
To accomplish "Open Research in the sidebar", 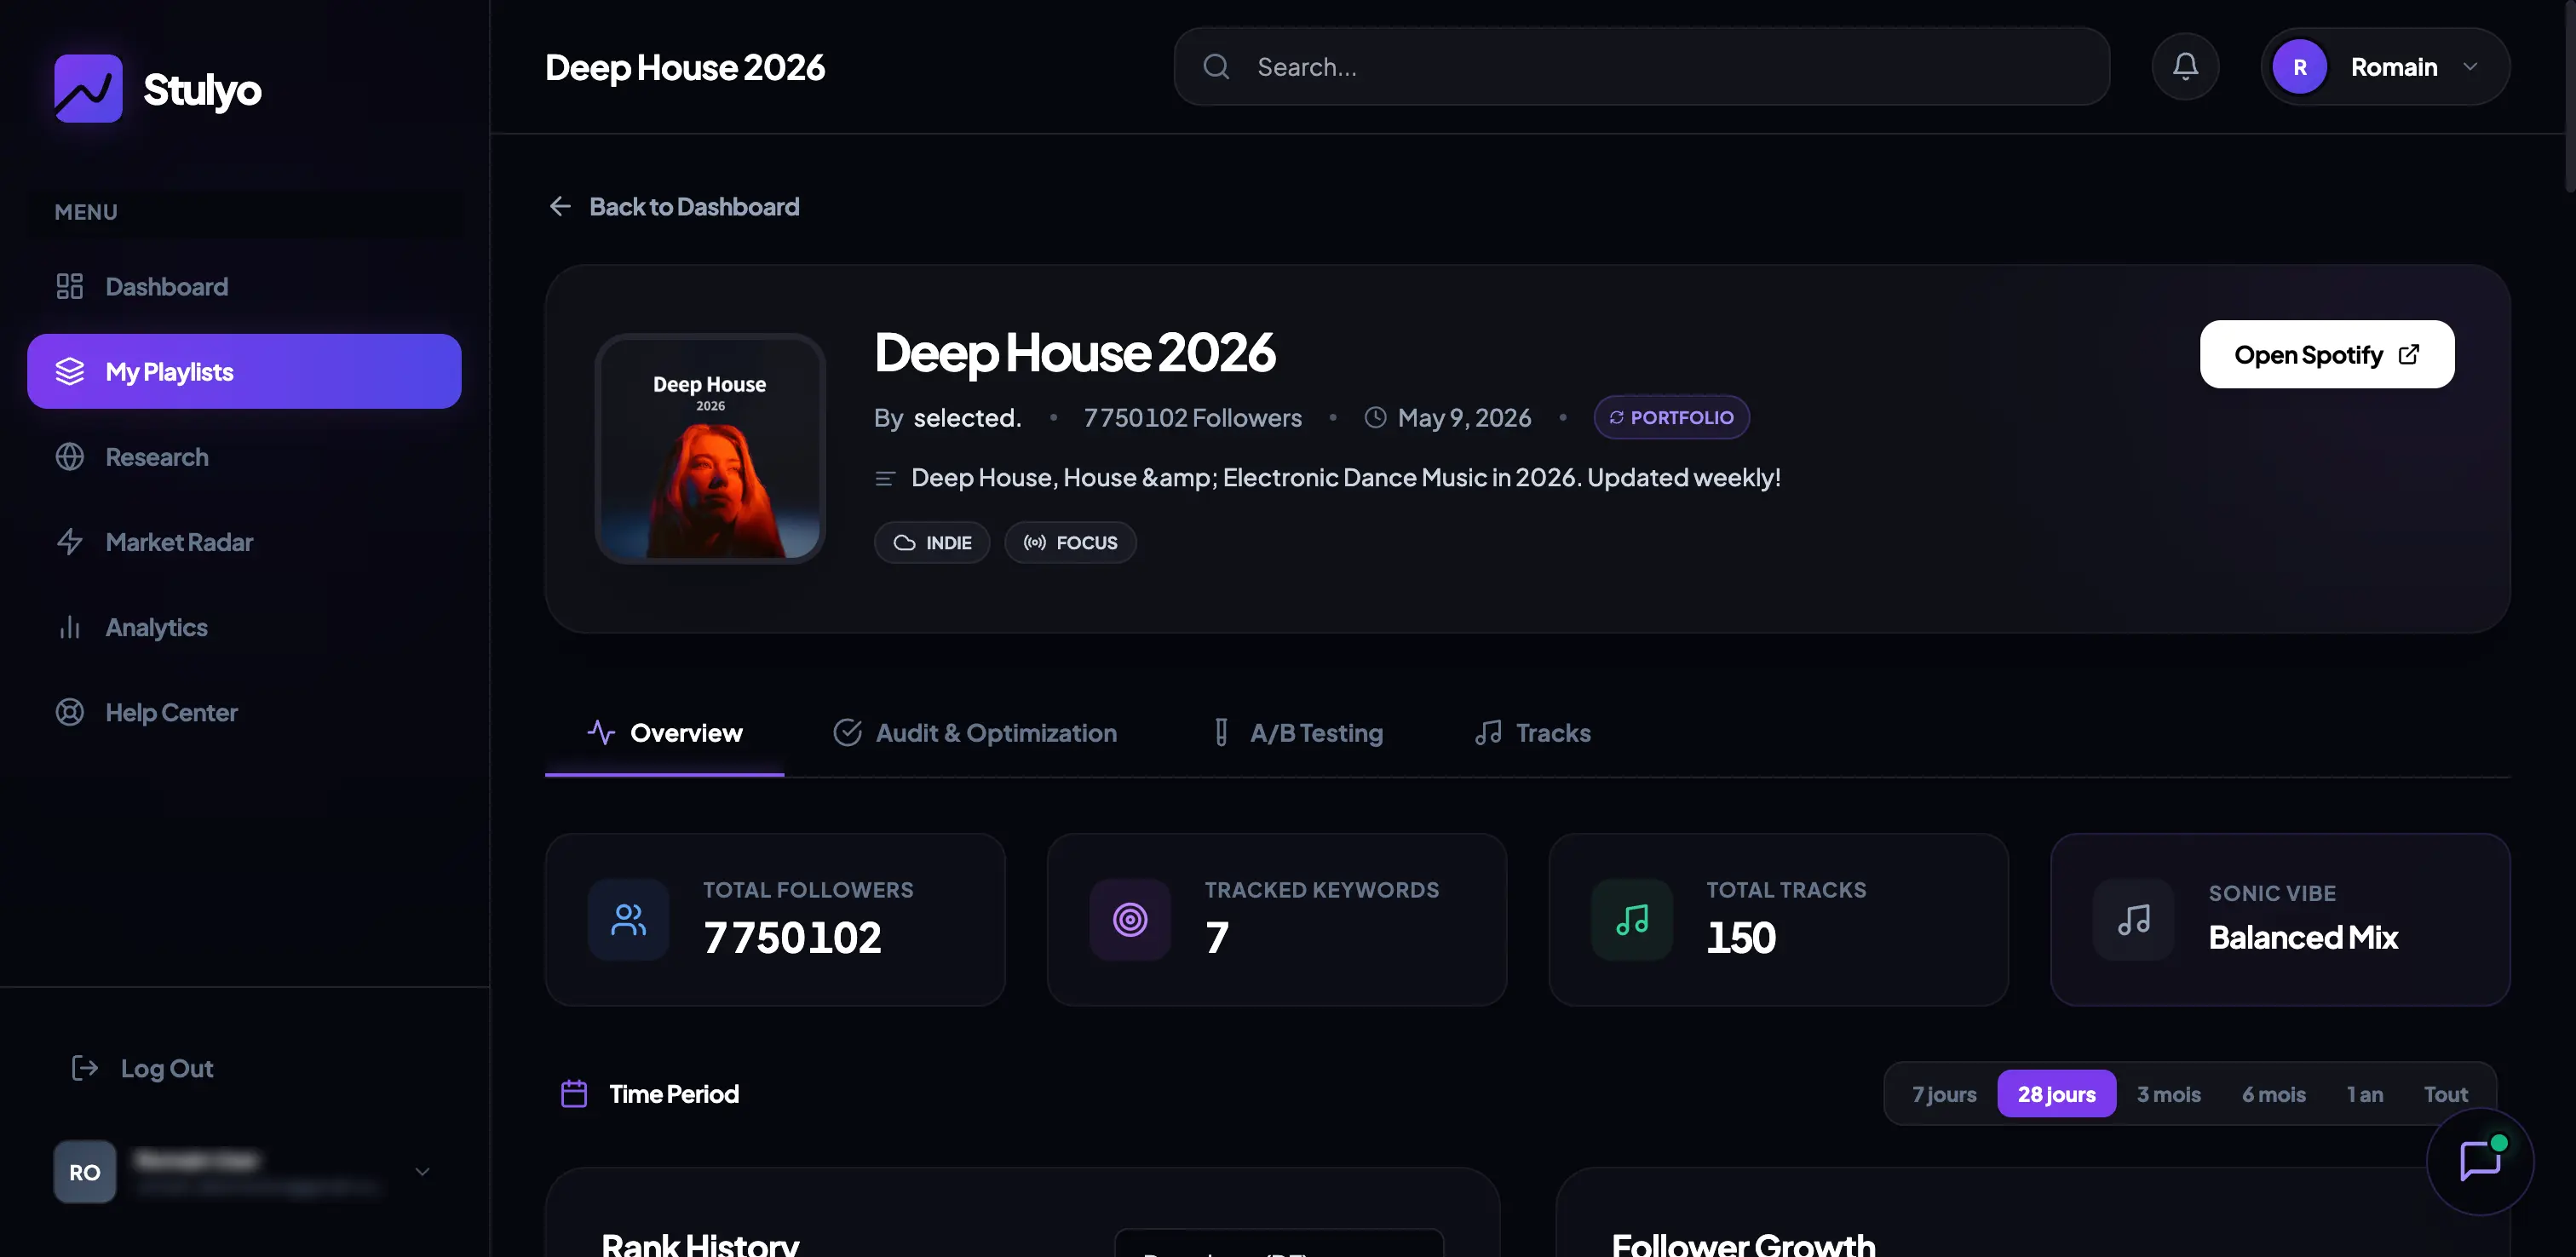I will 244,456.
